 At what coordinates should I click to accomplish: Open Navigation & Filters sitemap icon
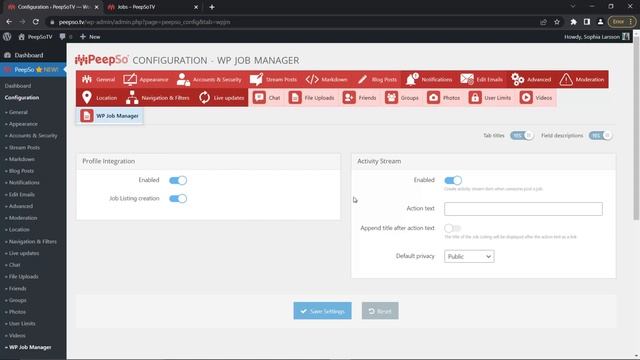(132, 98)
